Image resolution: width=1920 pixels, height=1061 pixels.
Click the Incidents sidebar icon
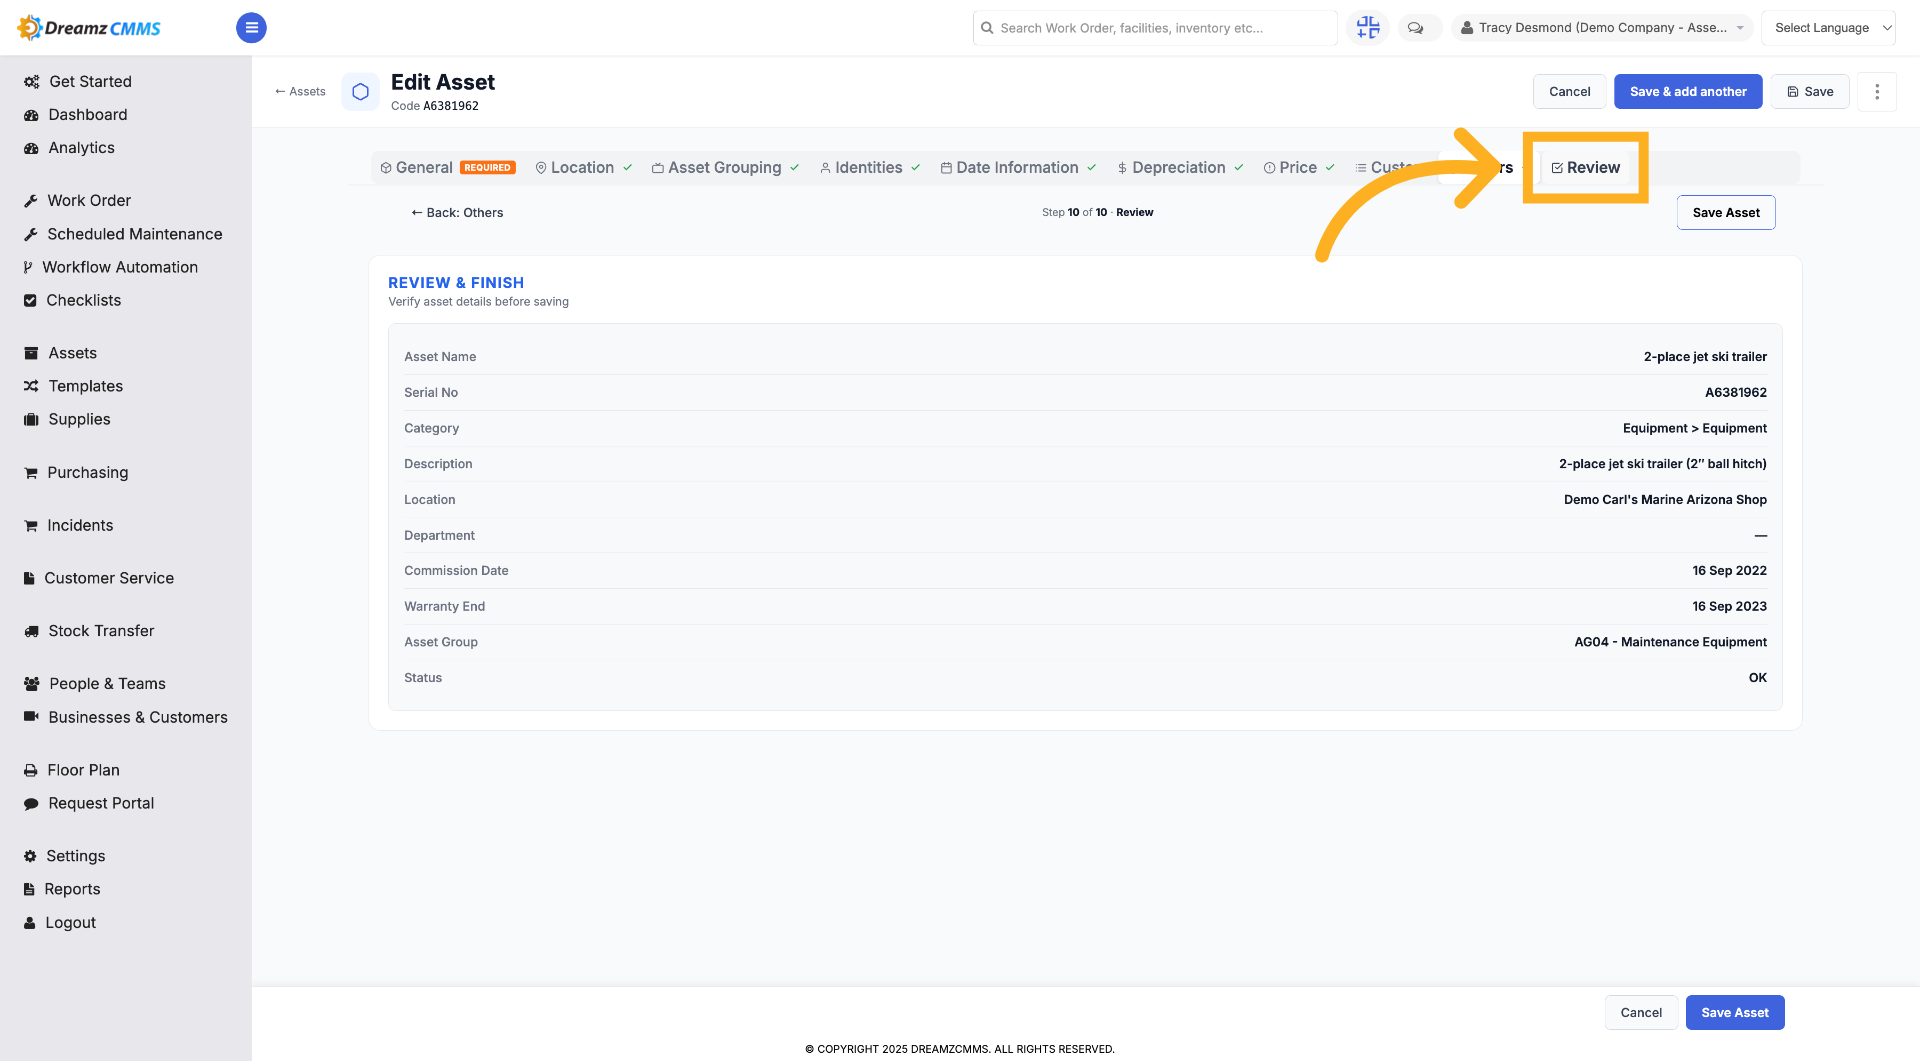click(x=31, y=526)
